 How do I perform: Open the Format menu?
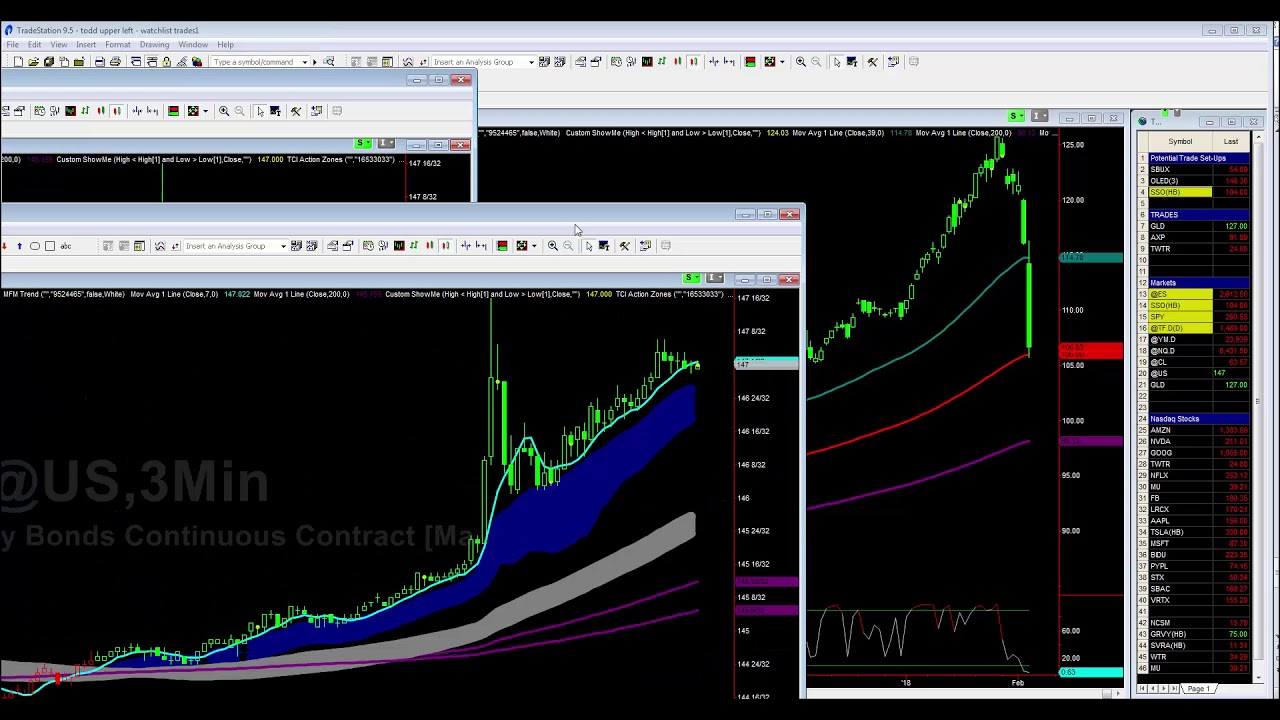pos(117,45)
